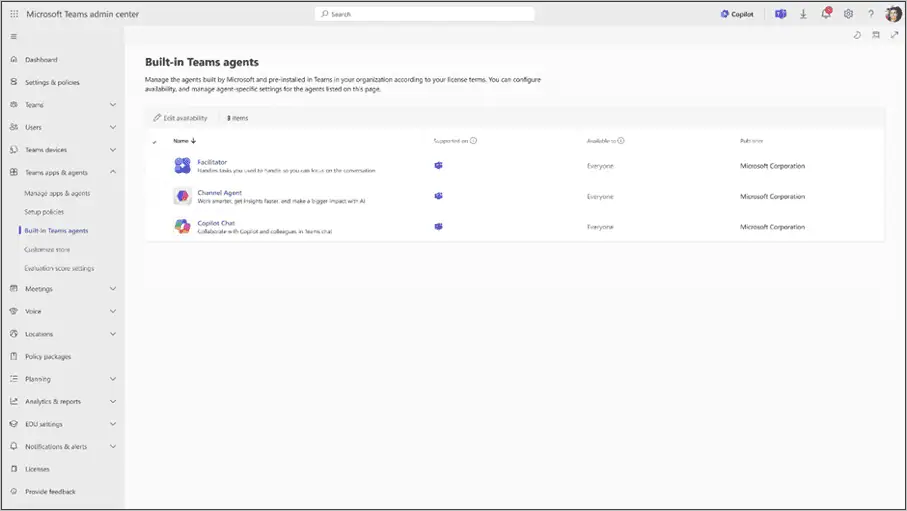Click the Users sidebar icon

[x=14, y=127]
